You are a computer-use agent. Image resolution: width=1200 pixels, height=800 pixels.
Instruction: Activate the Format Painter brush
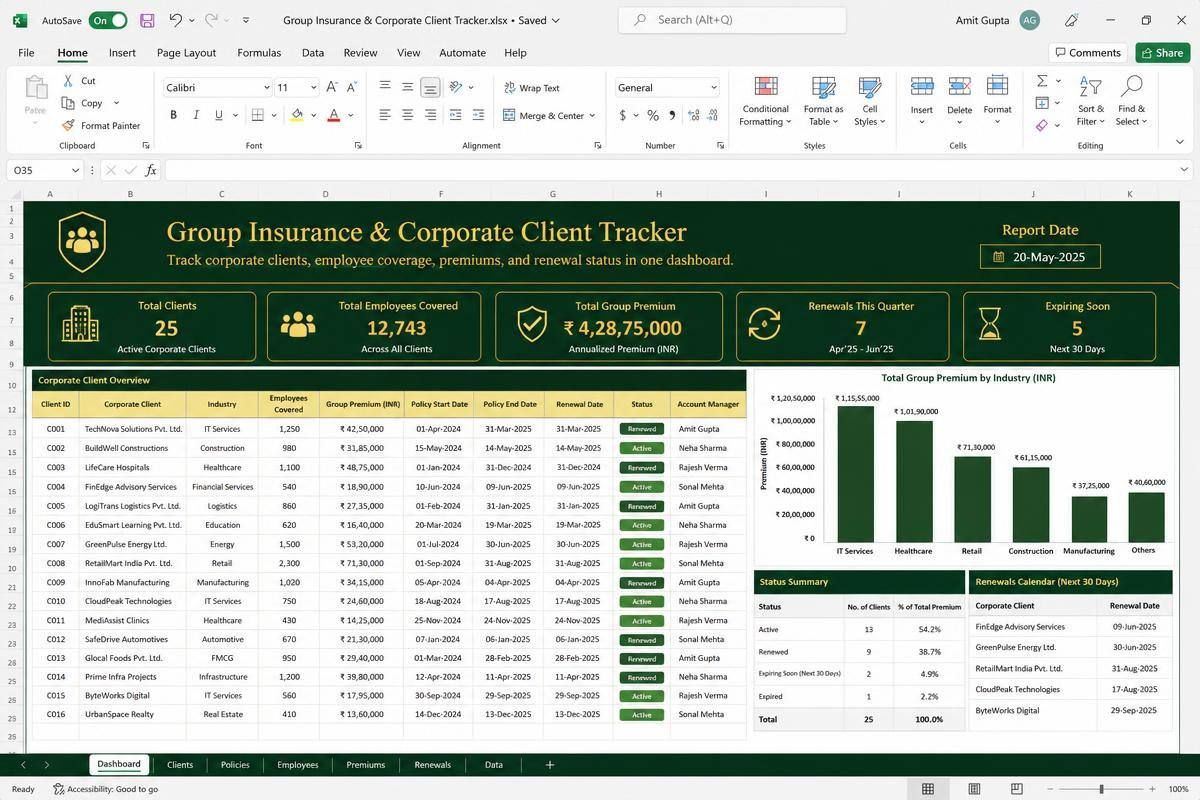(68, 126)
